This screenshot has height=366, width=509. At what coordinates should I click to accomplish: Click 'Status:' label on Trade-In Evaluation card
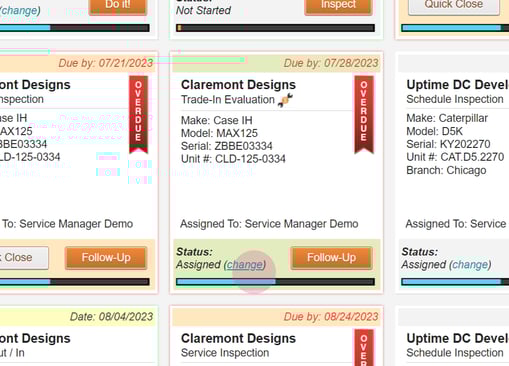(x=194, y=252)
